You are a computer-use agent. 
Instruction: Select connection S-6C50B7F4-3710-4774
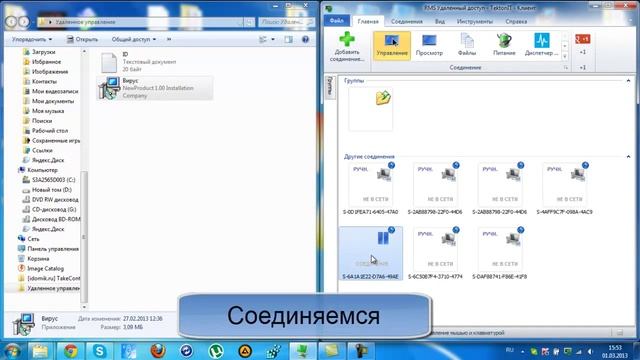click(435, 253)
